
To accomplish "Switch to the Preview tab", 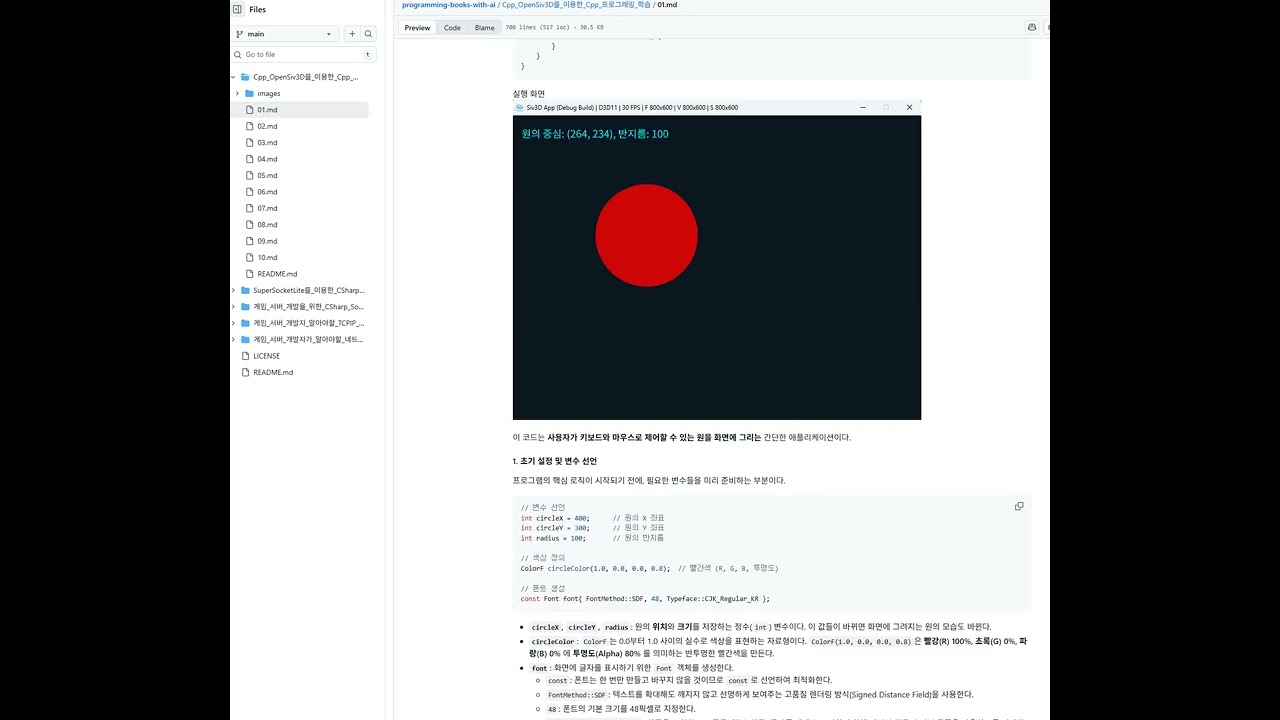I will click(418, 28).
